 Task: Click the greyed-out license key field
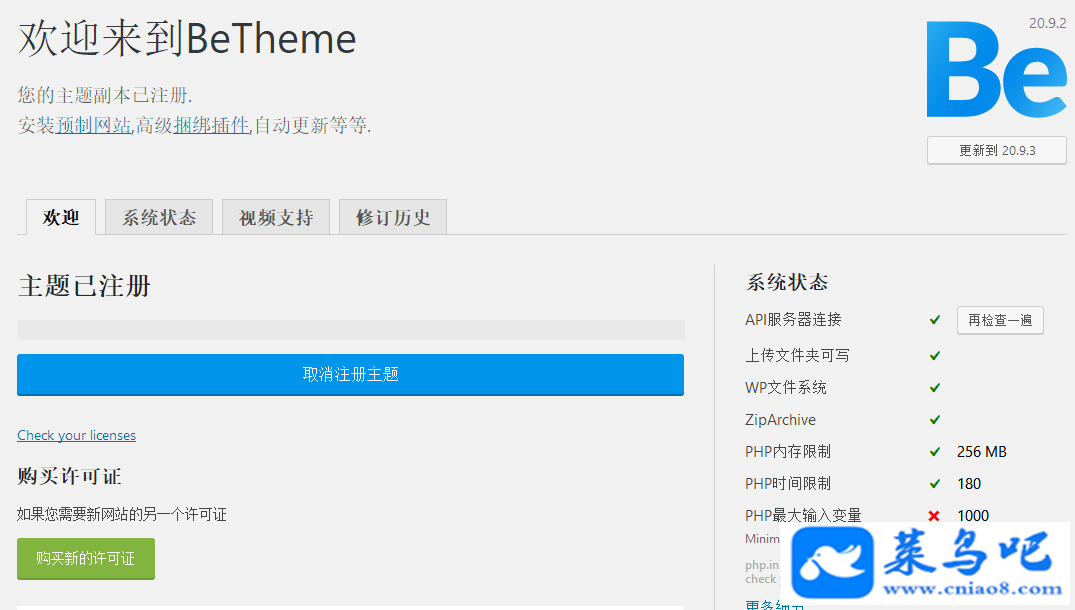coord(350,330)
